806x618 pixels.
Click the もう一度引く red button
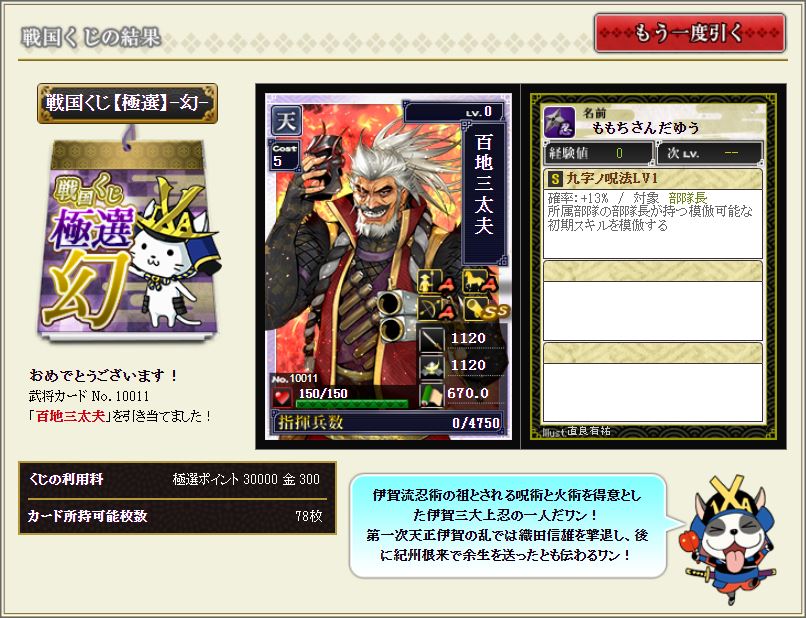pyautogui.click(x=690, y=33)
